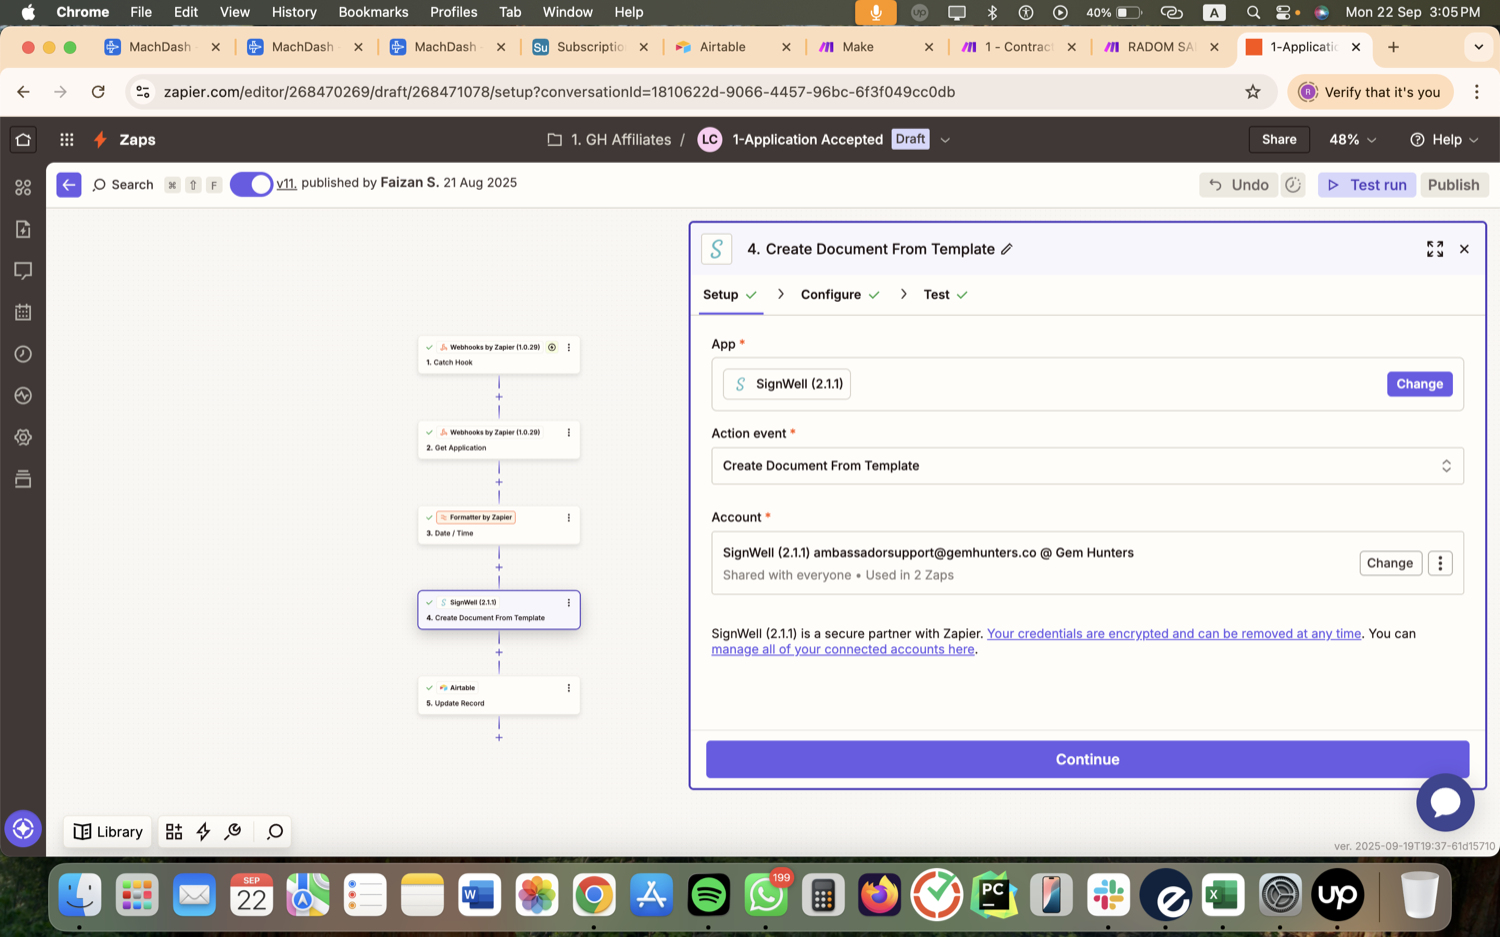The width and height of the screenshot is (1500, 937).
Task: Open the support chat bubble
Action: pyautogui.click(x=1445, y=802)
